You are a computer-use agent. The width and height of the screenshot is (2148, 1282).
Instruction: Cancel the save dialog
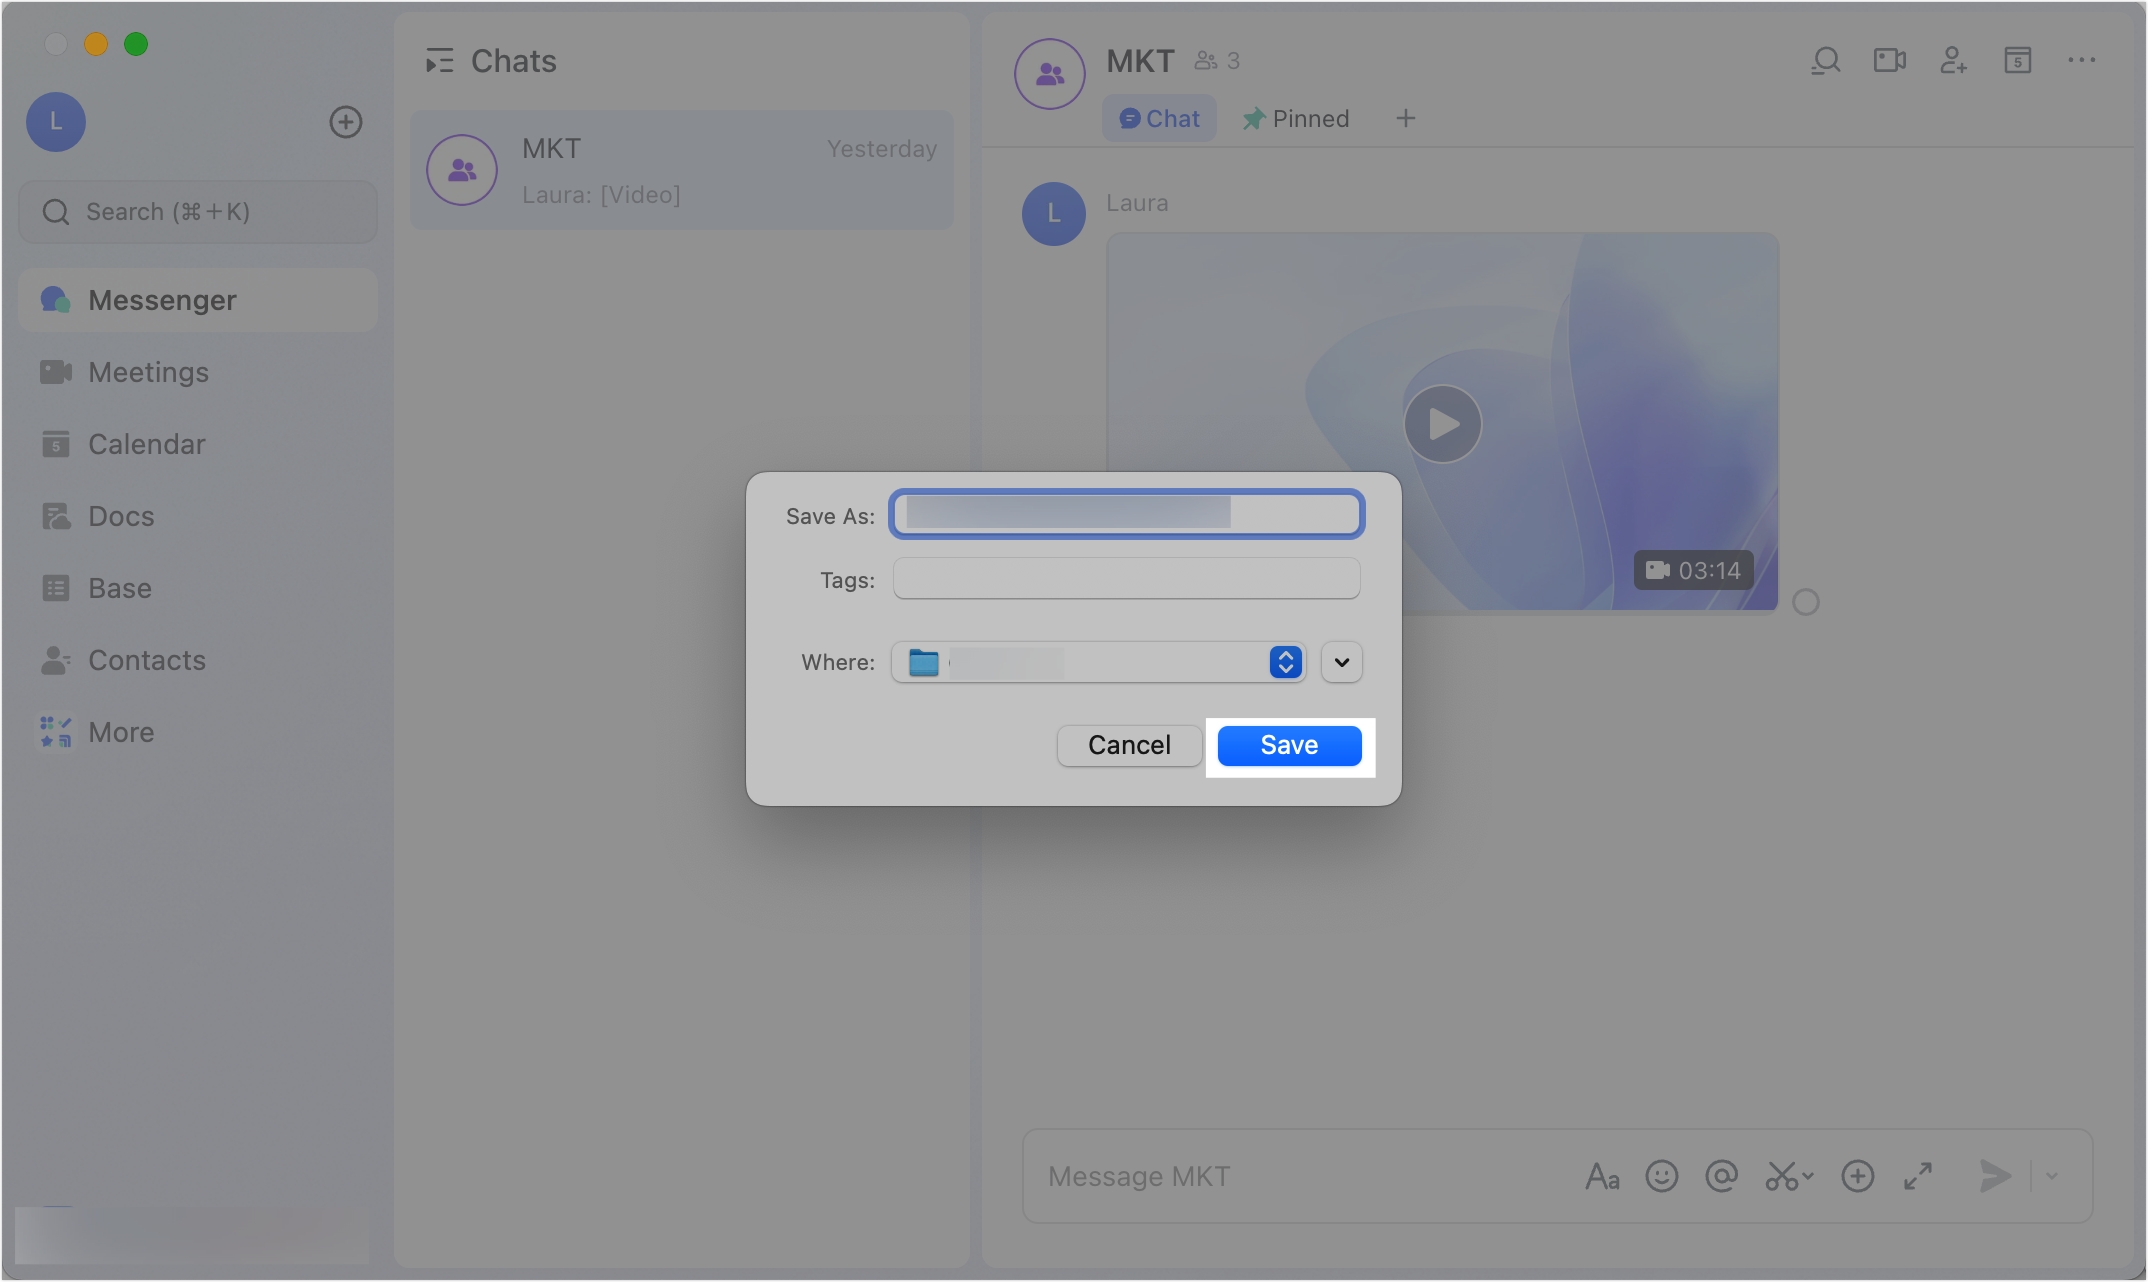tap(1129, 746)
